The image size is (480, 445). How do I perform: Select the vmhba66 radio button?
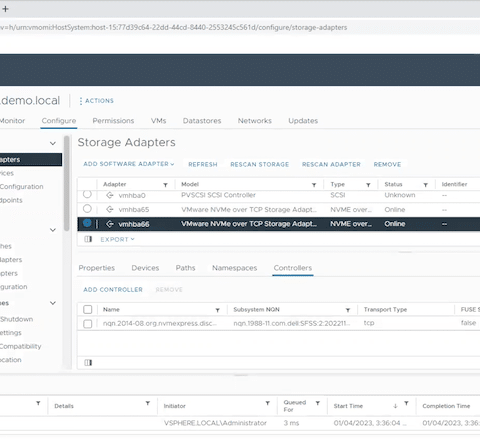tap(87, 223)
